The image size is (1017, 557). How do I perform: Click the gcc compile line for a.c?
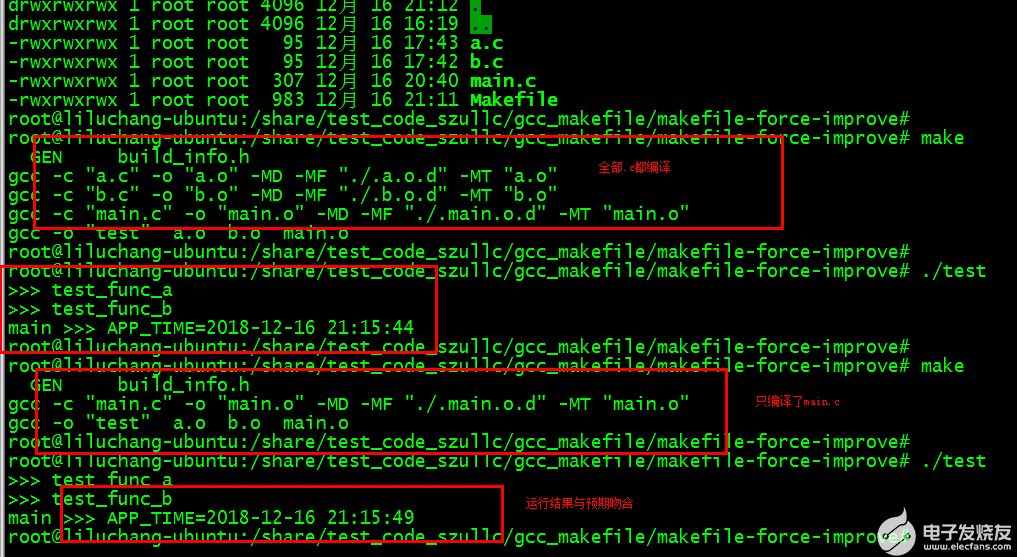tap(283, 176)
